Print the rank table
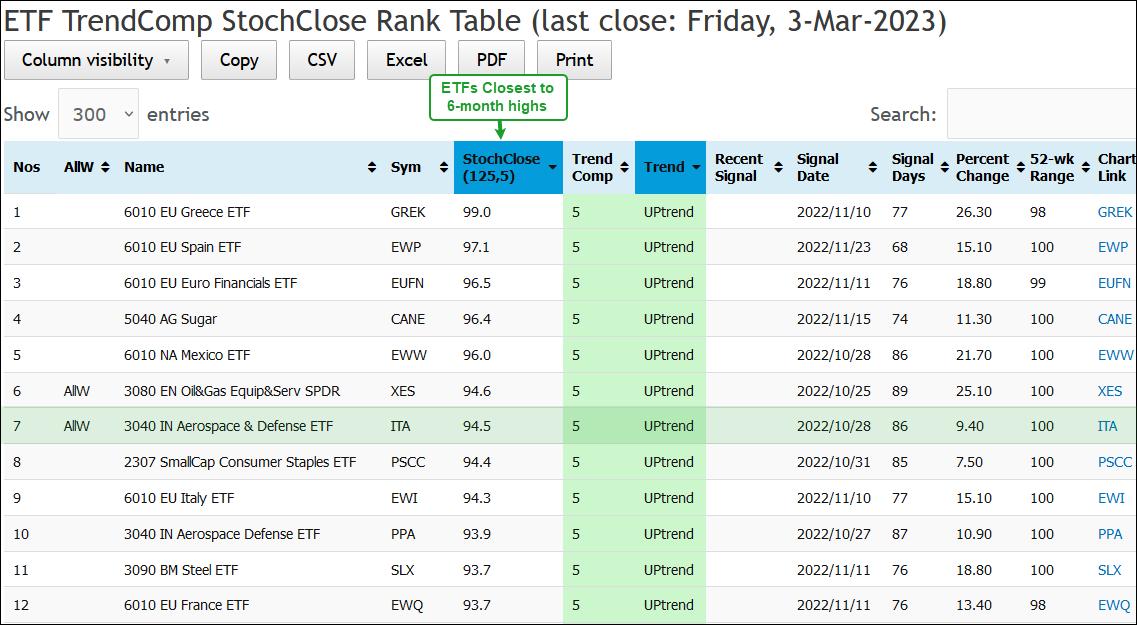This screenshot has width=1137, height=625. (x=574, y=60)
